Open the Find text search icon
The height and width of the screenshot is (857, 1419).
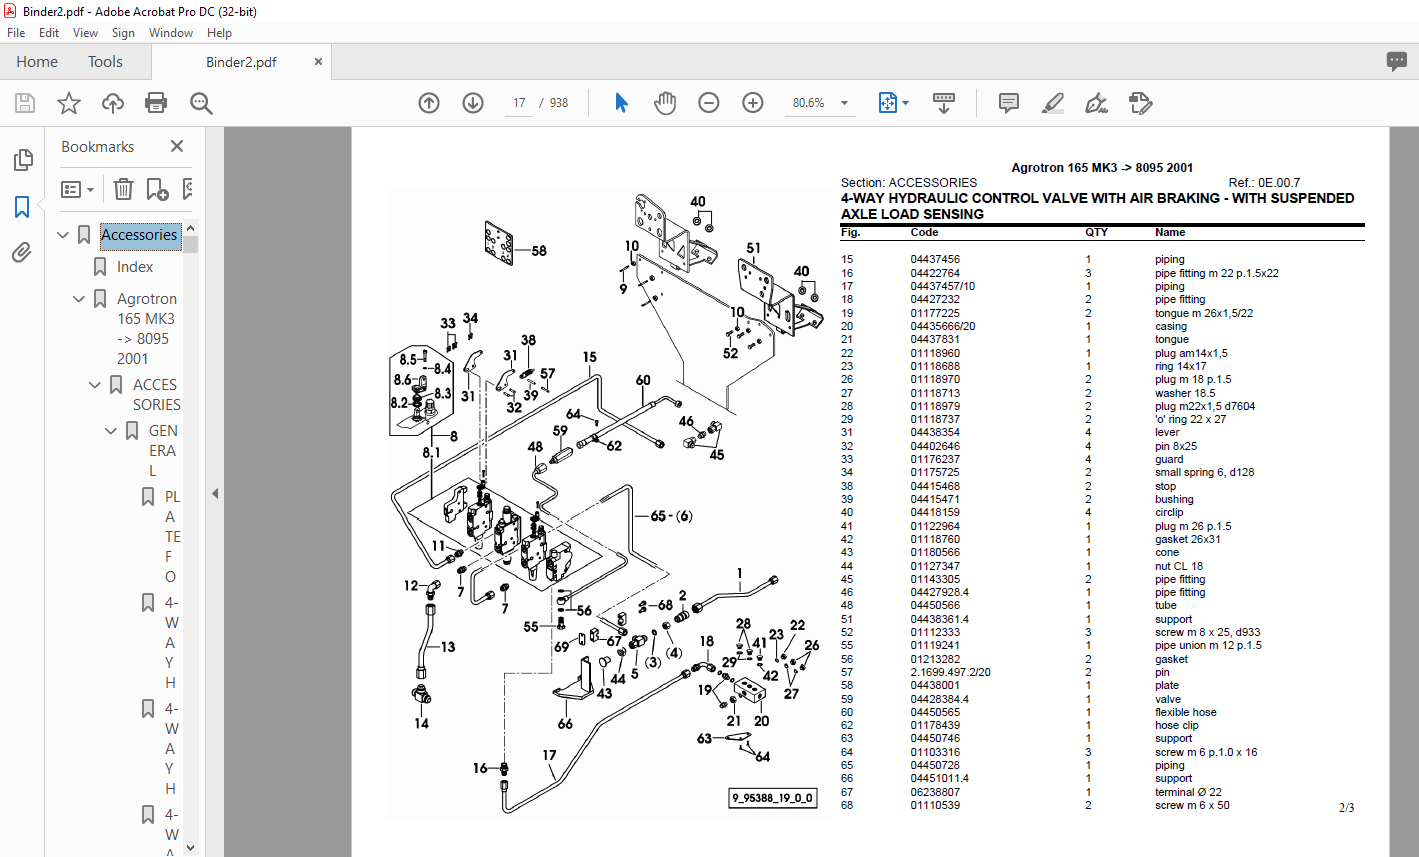tap(201, 103)
